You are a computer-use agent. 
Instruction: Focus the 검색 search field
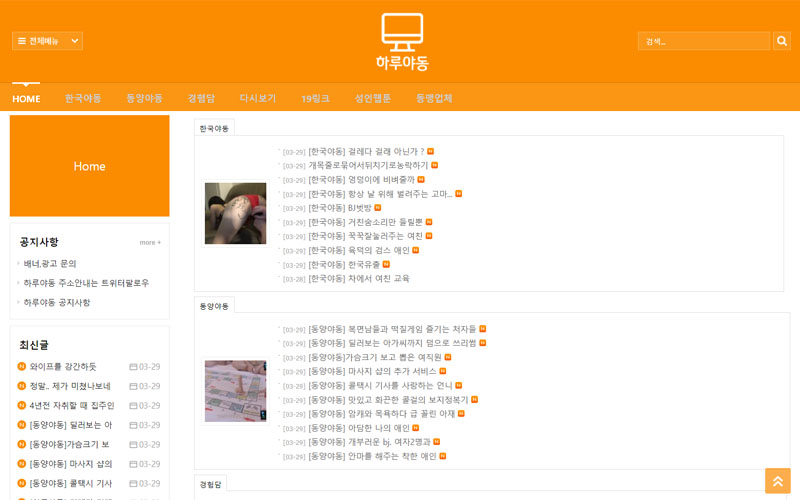click(x=704, y=41)
